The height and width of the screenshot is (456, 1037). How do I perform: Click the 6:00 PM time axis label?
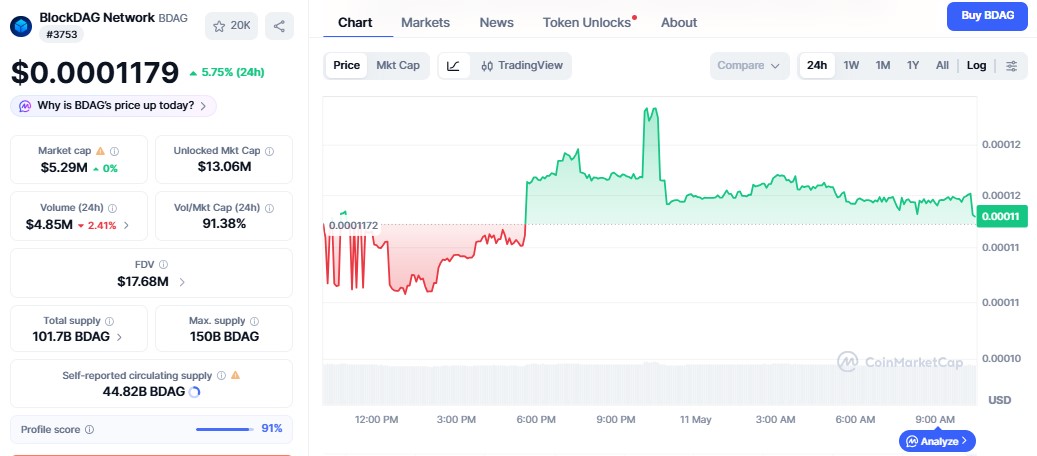pyautogui.click(x=536, y=420)
